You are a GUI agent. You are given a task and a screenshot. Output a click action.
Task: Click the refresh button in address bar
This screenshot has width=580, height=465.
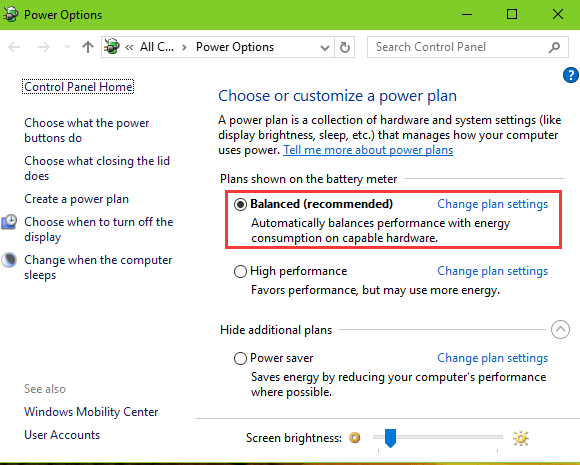click(x=344, y=47)
